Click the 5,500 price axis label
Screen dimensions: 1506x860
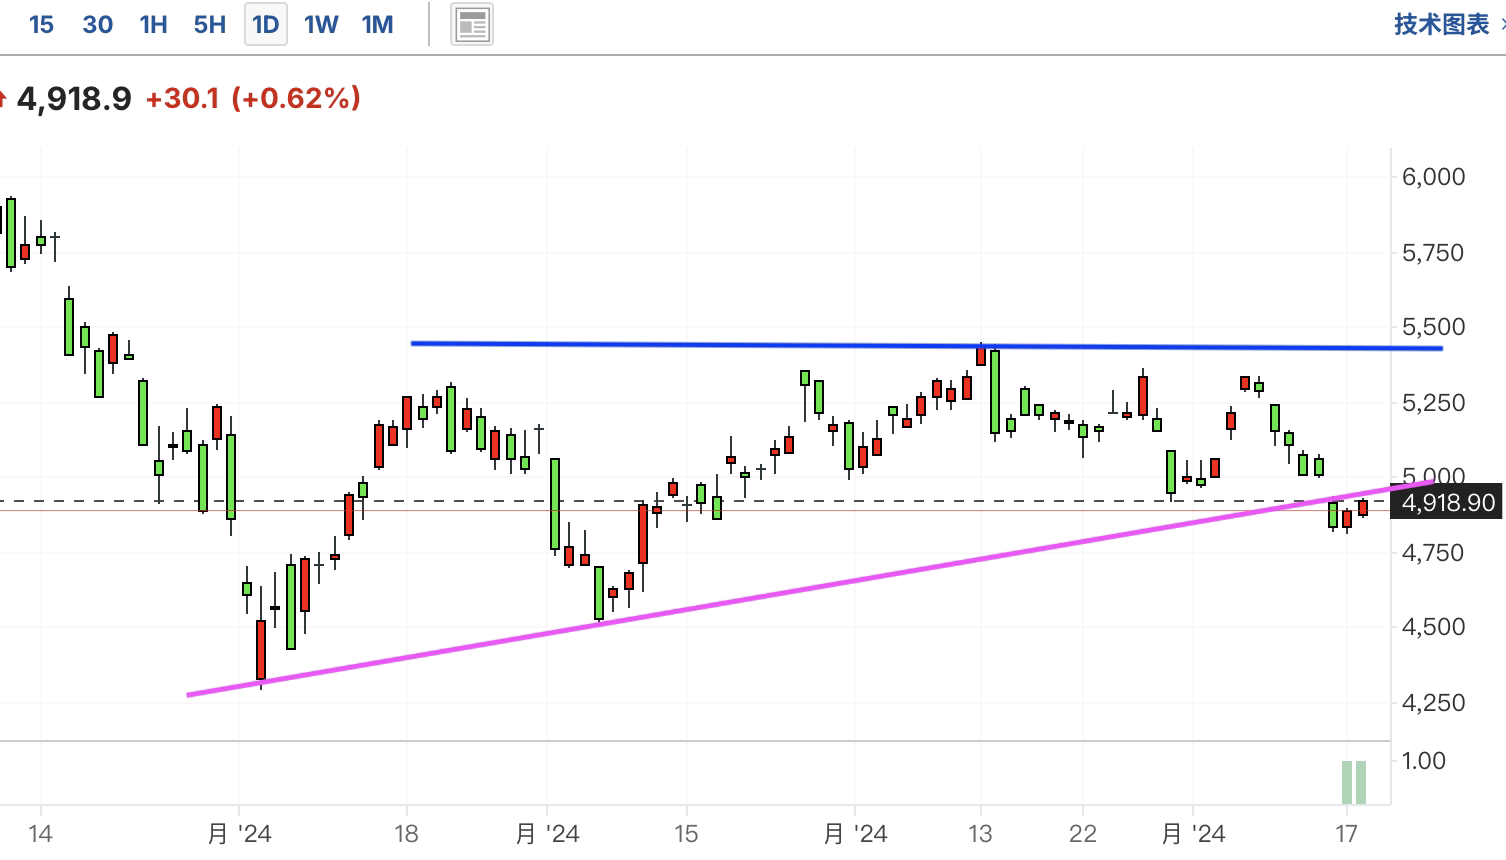coord(1433,327)
